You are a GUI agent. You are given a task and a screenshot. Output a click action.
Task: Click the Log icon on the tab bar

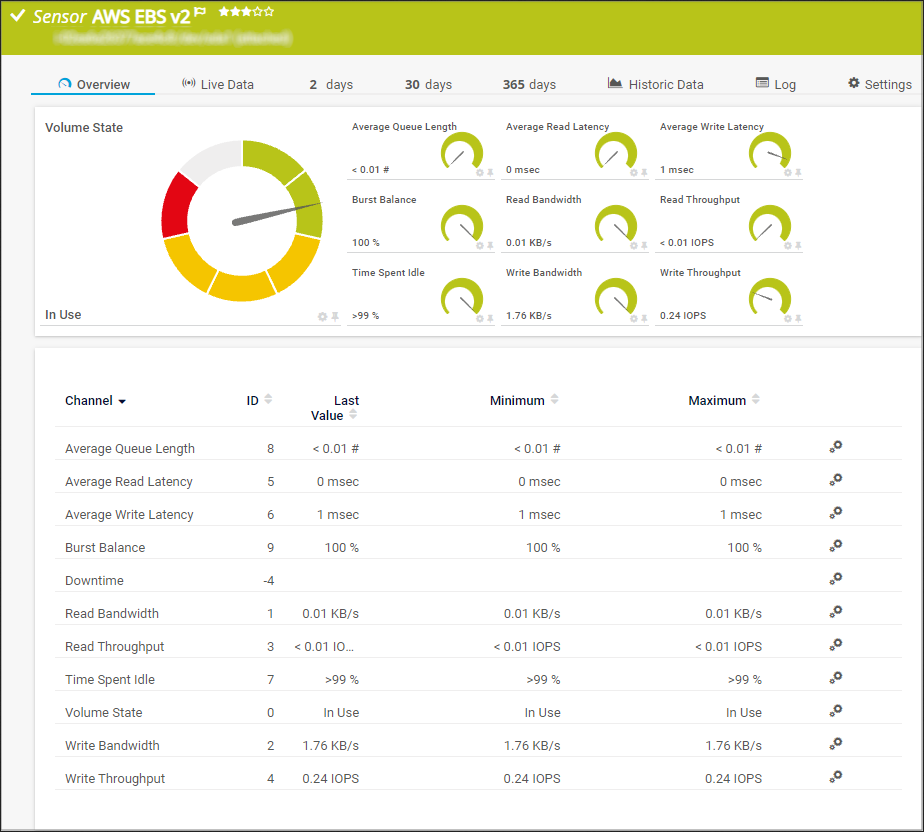coord(761,83)
